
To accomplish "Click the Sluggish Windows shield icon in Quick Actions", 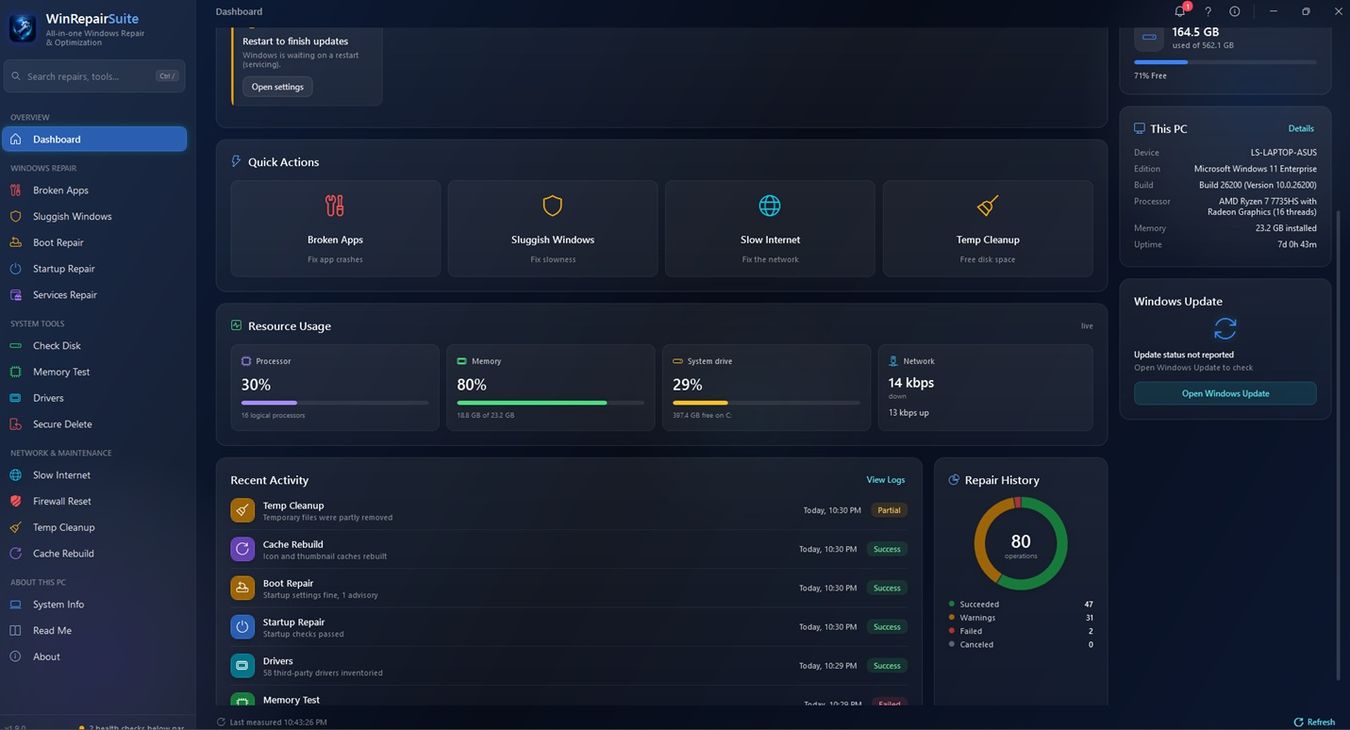I will 553,206.
